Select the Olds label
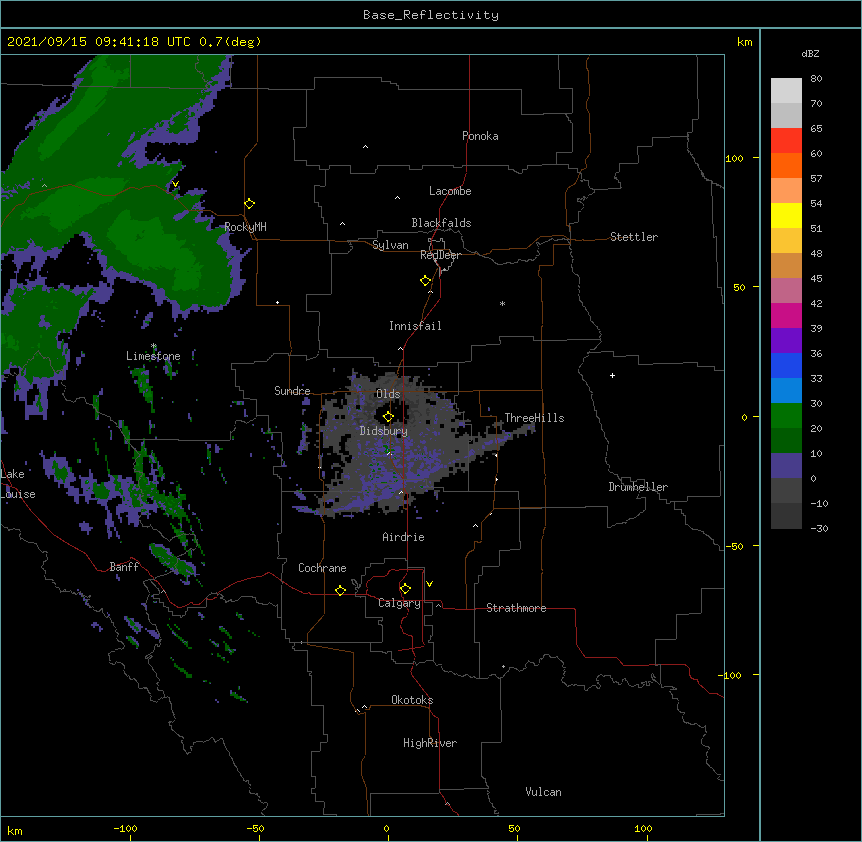Viewport: 862px width, 842px height. [x=388, y=394]
